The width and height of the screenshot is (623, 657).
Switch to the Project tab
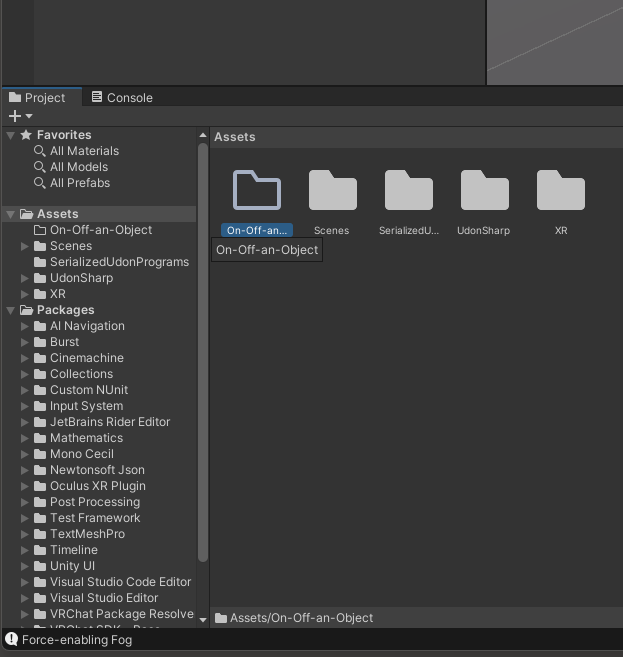[37, 97]
